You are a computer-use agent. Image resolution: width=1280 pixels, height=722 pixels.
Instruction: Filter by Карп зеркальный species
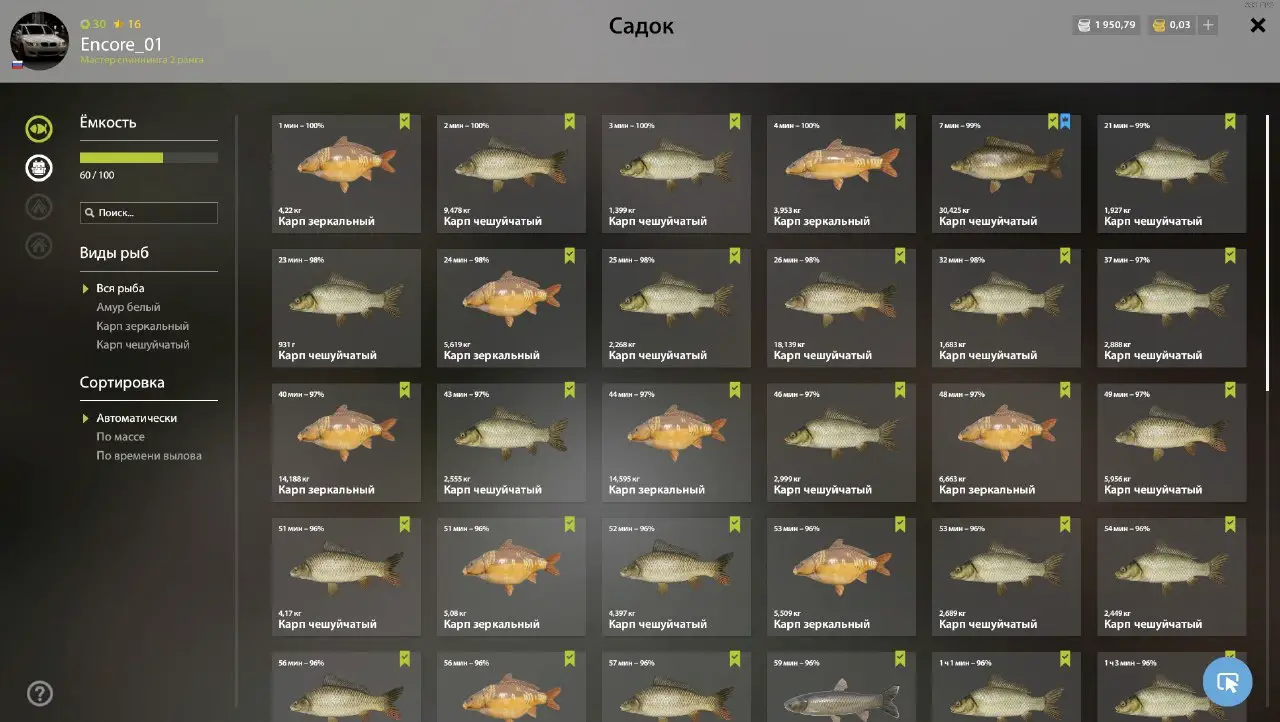pos(142,326)
